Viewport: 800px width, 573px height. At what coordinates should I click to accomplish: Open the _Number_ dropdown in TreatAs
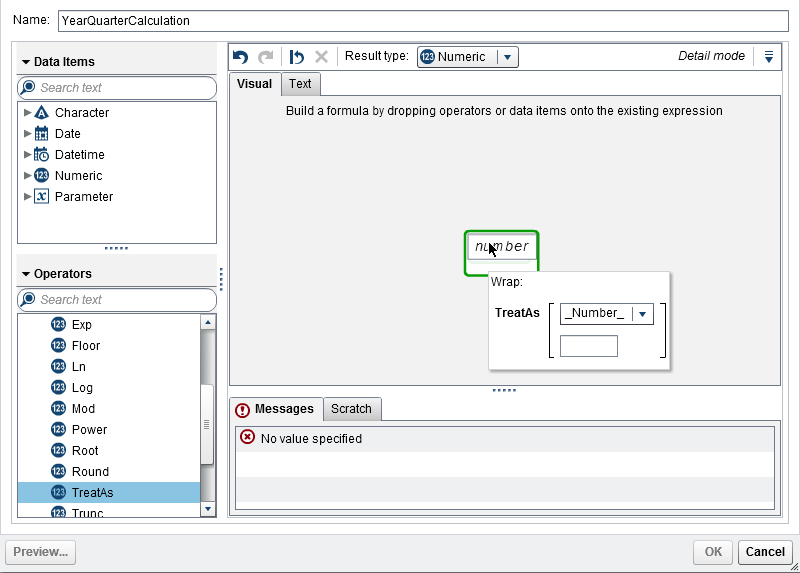[643, 314]
